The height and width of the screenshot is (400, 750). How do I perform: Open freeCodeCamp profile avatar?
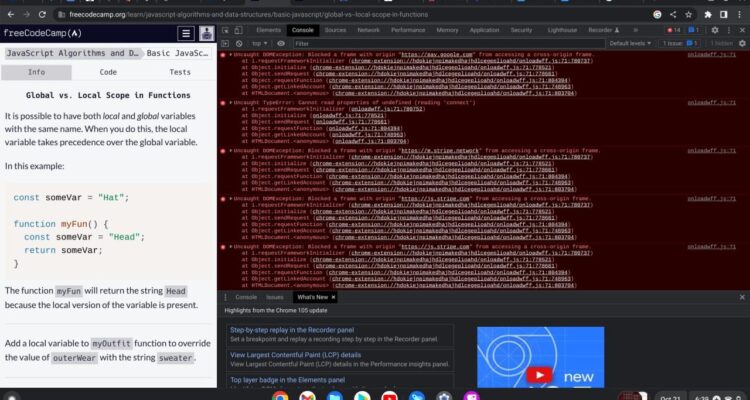pyautogui.click(x=207, y=33)
